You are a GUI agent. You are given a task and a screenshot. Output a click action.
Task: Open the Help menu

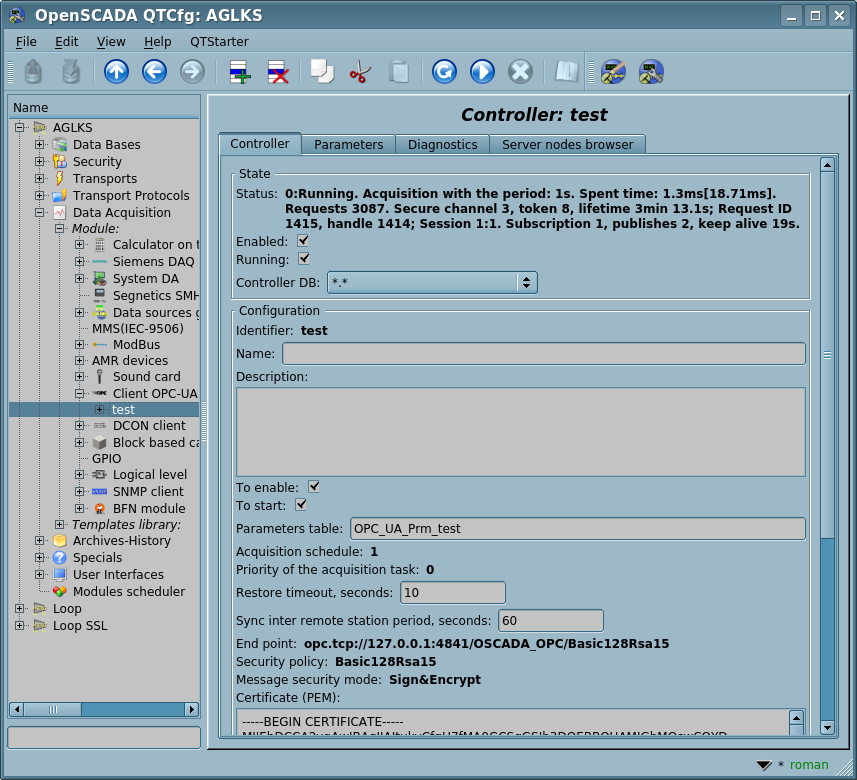tap(157, 42)
